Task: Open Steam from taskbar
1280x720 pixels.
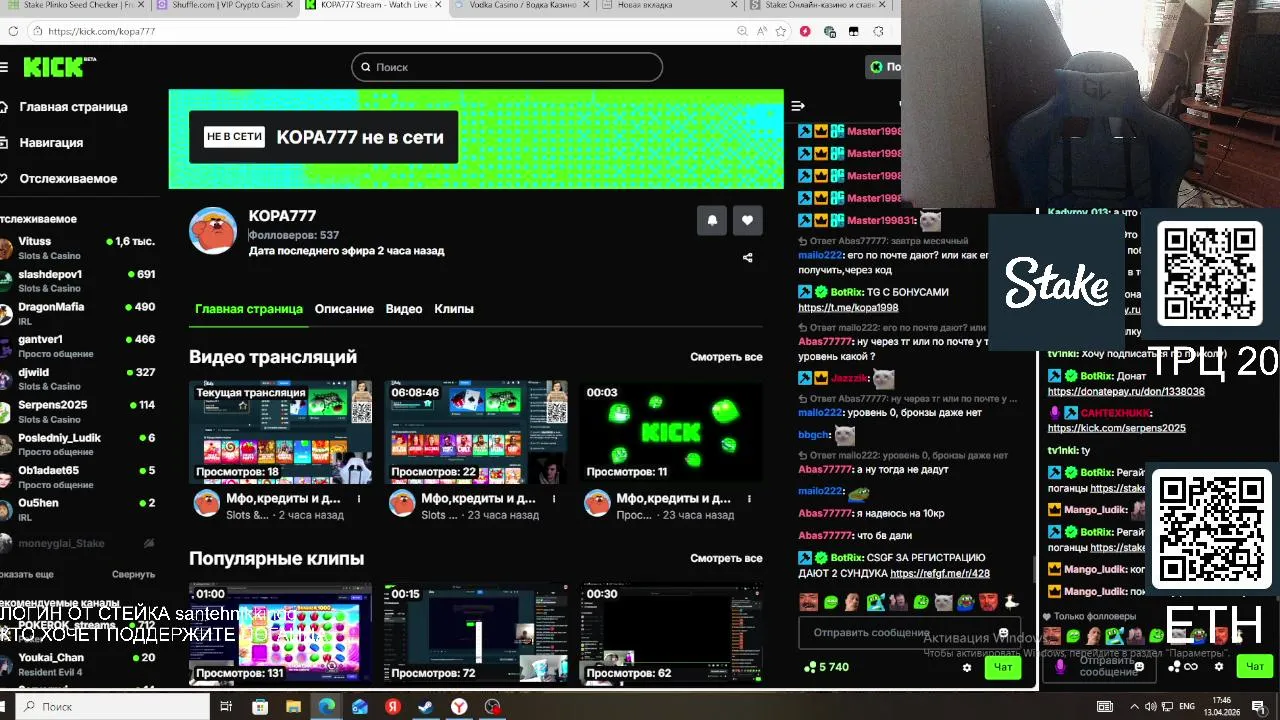Action: click(425, 707)
